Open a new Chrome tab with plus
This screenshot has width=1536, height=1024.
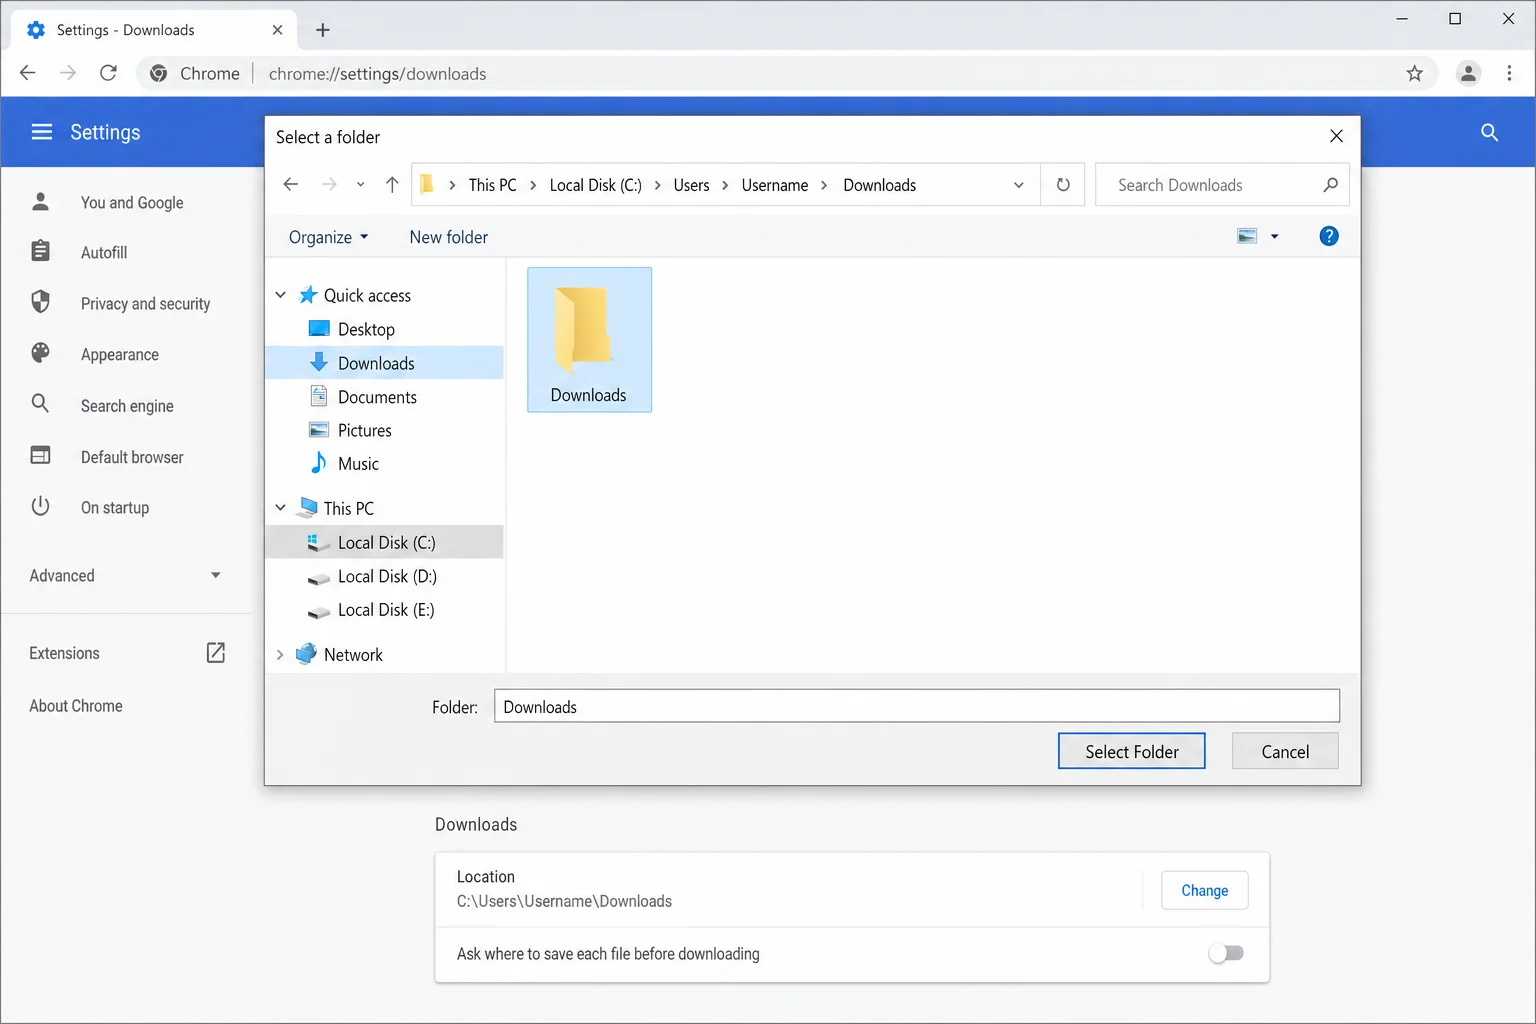[322, 30]
